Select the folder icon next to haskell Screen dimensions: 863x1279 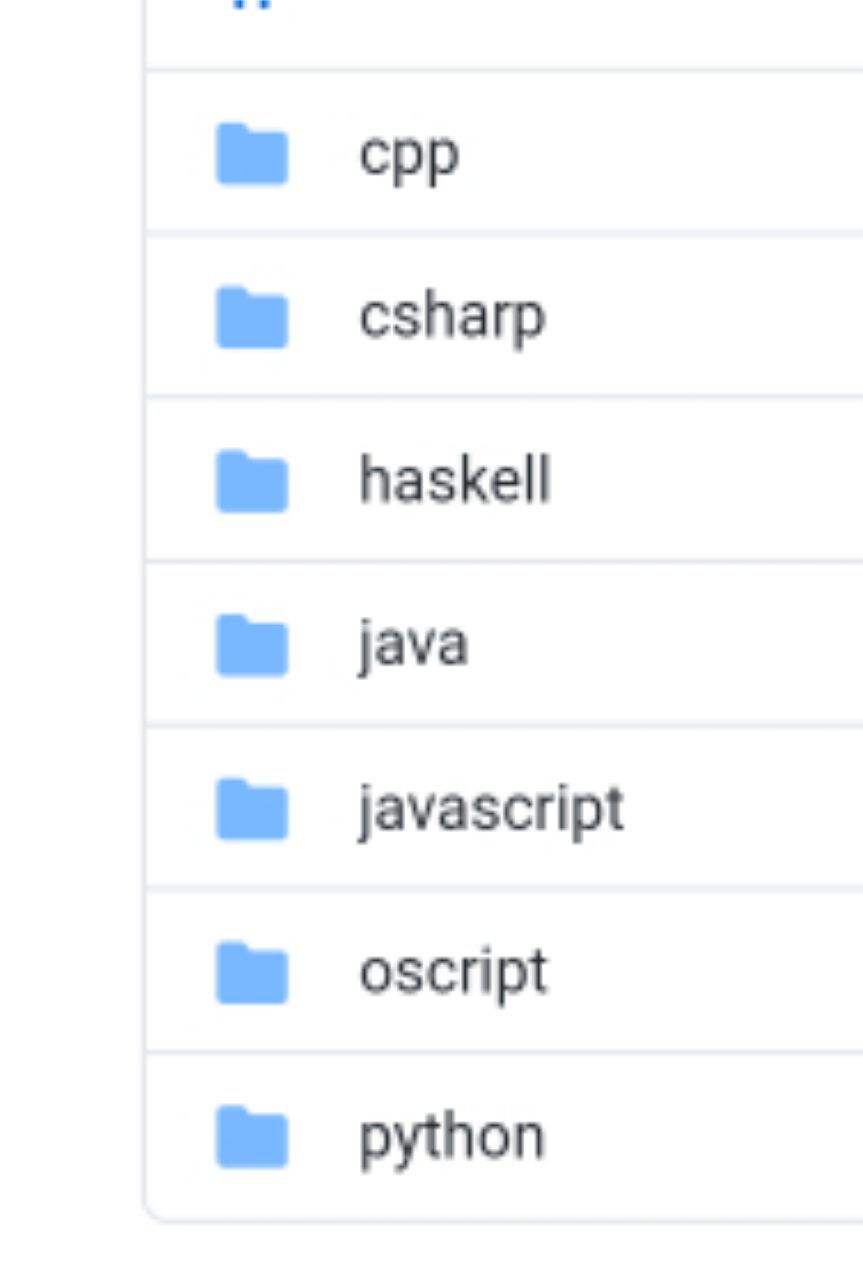251,481
